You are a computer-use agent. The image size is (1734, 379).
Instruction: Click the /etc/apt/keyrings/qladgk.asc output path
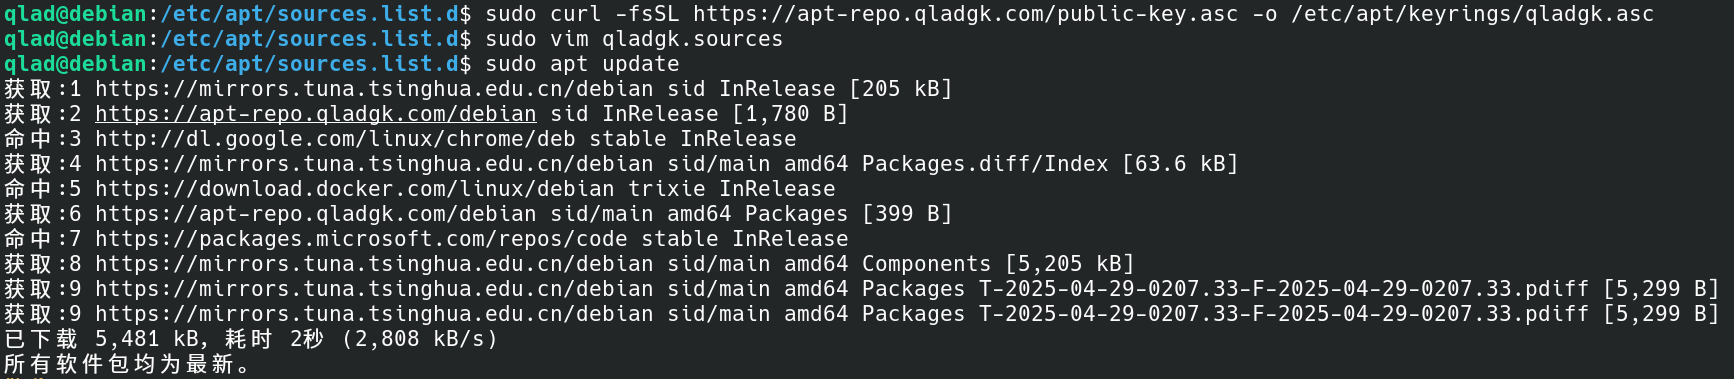[x=1472, y=14]
